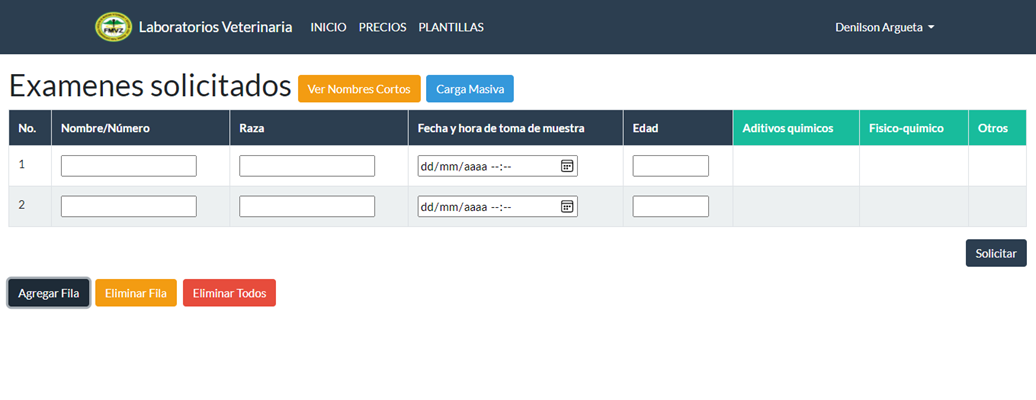Screen dimensions: 1036x400
Task: Focus the Edad field in row 2
Action: pyautogui.click(x=671, y=206)
